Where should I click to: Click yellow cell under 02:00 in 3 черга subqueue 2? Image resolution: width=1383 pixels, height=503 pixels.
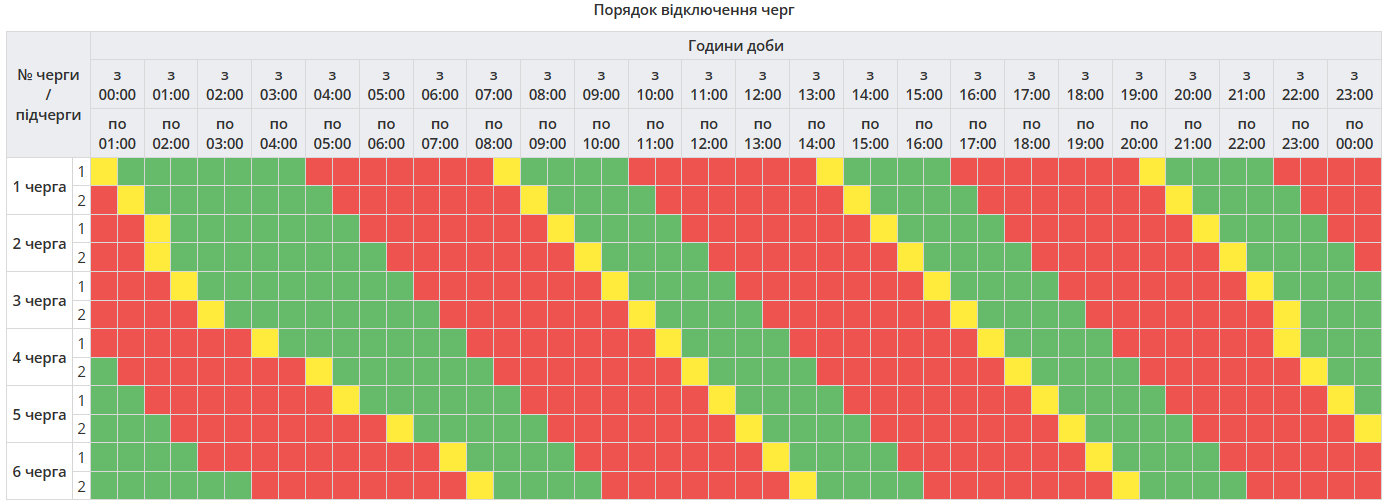click(211, 315)
